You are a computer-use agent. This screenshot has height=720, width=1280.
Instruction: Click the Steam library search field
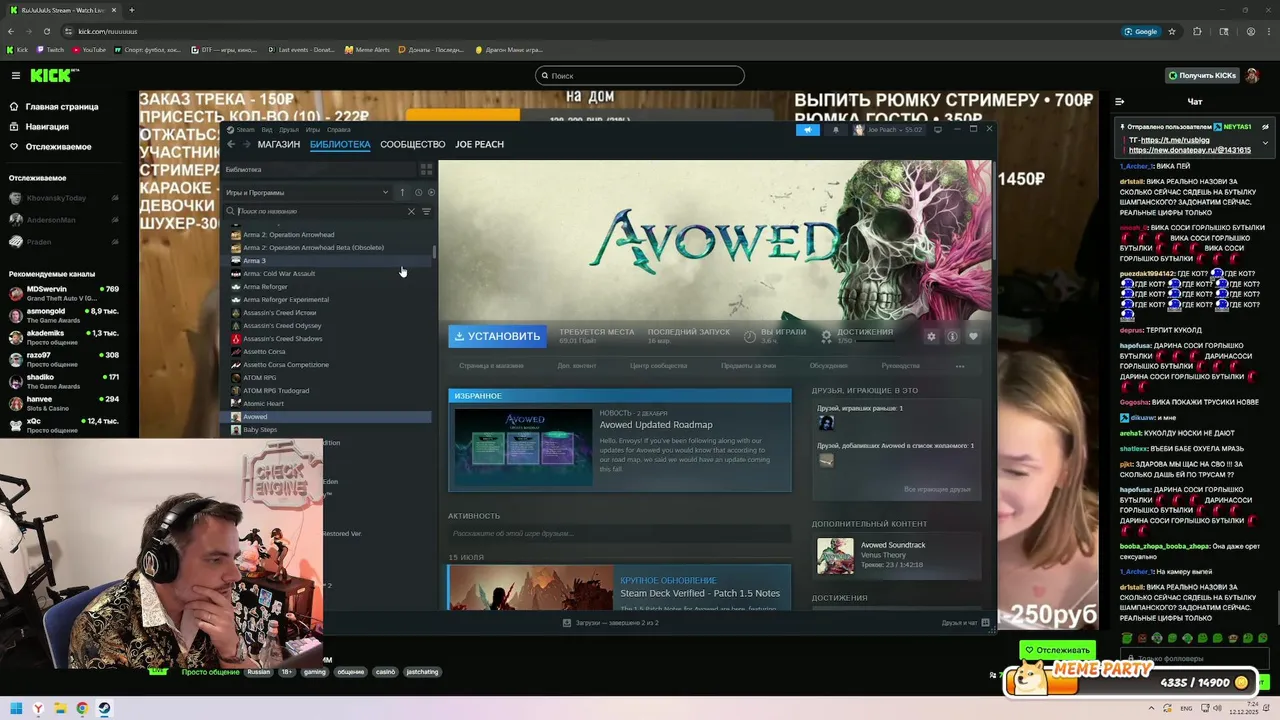[319, 211]
